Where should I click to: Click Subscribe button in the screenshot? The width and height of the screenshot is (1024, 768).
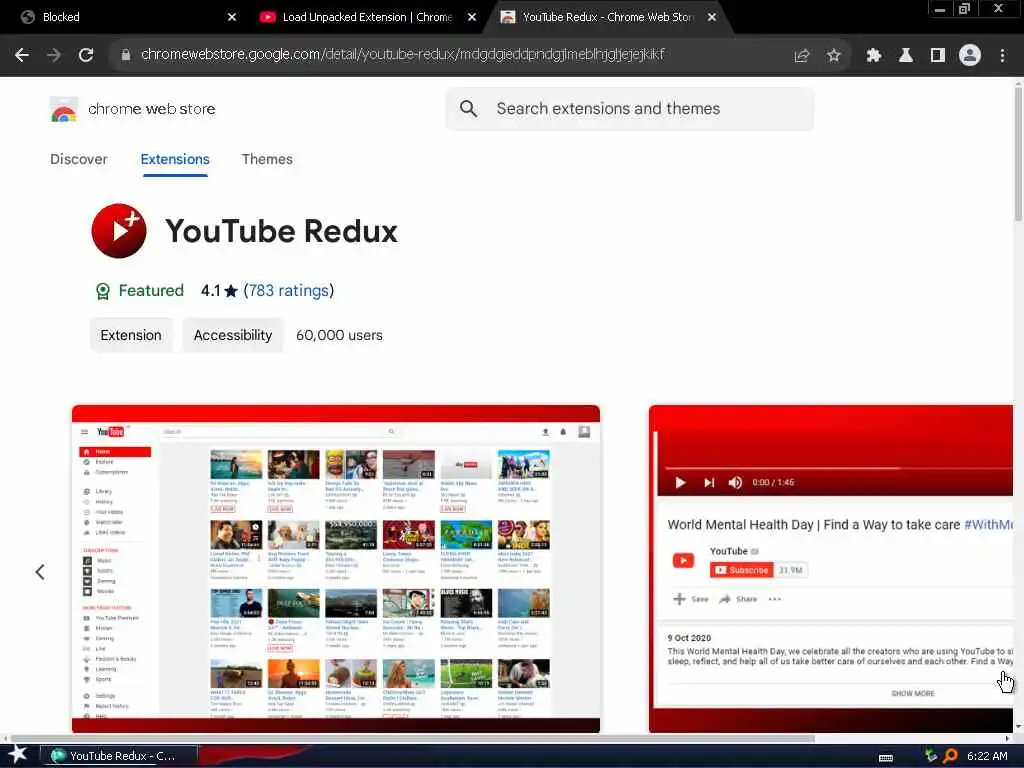[x=741, y=570]
